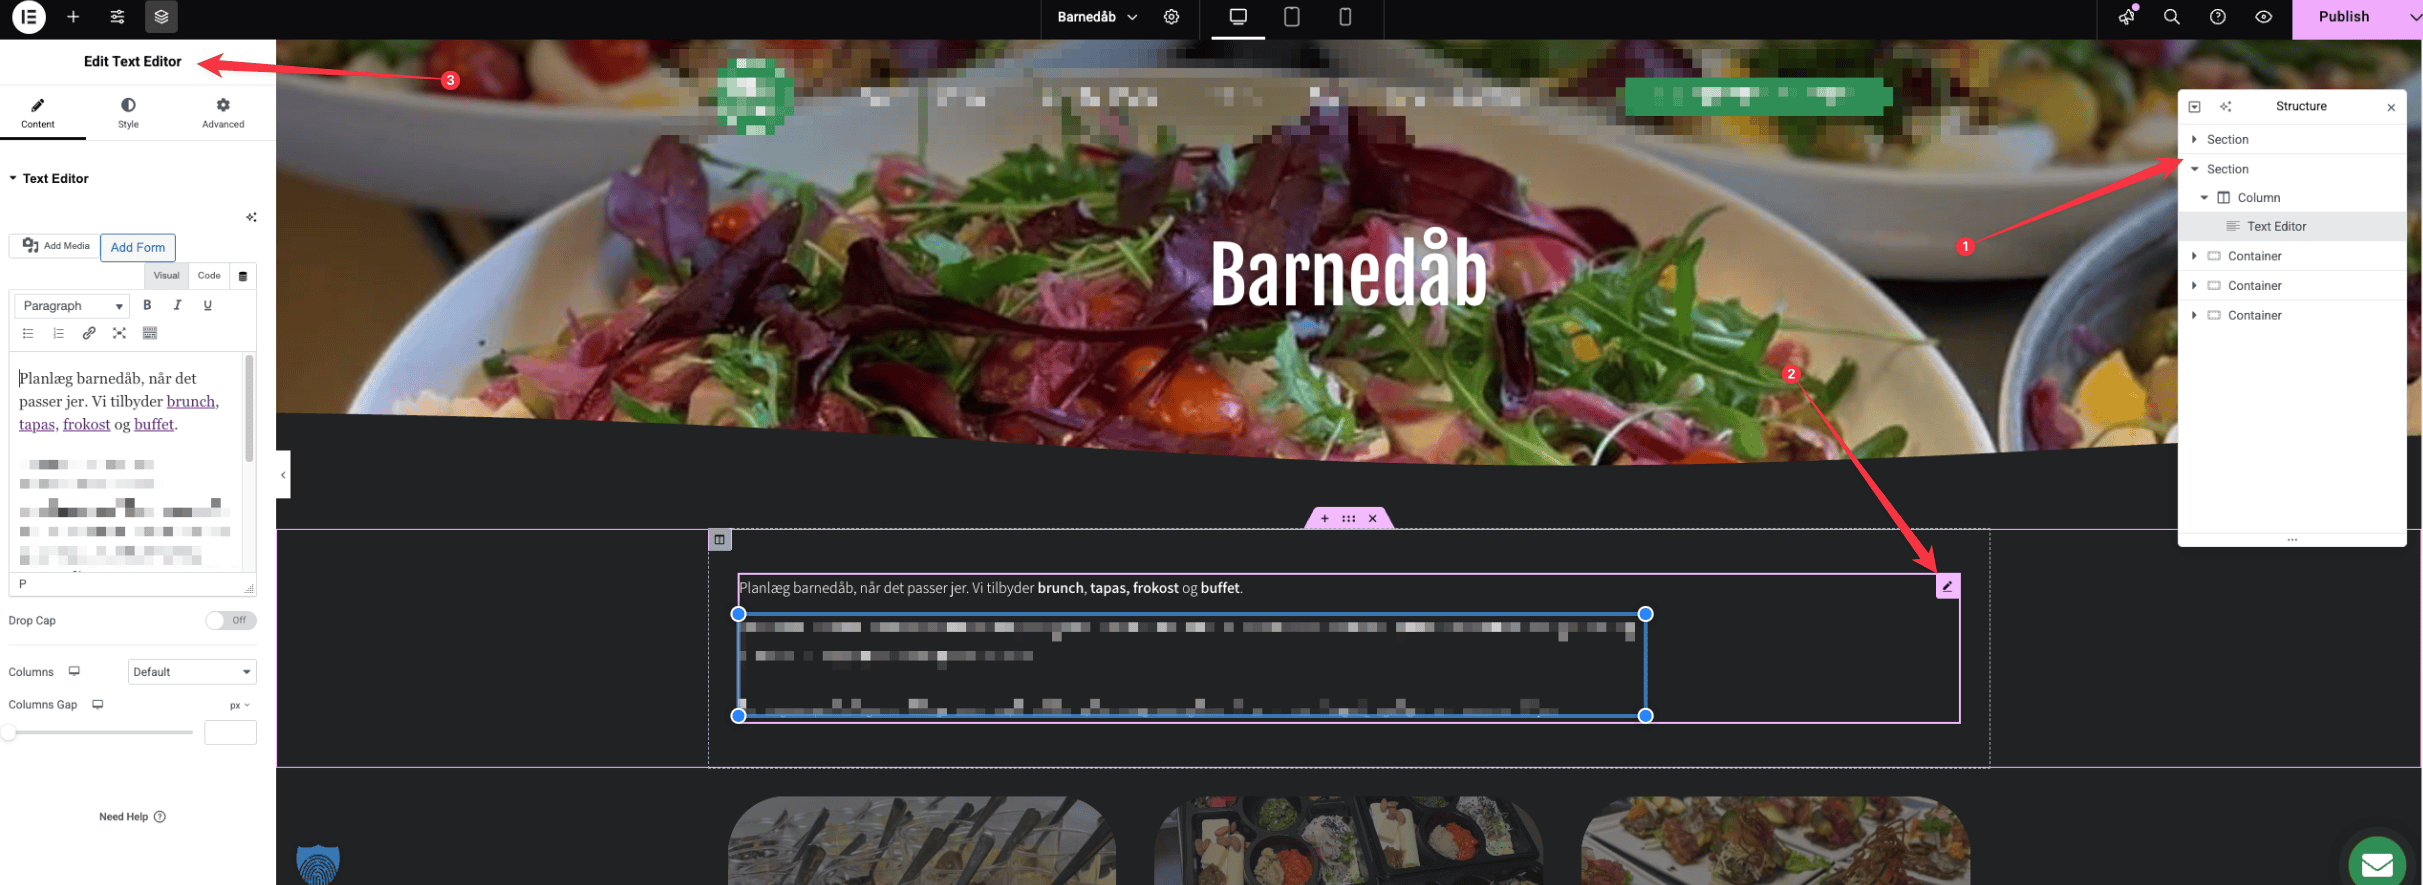
Task: Switch to the Advanced tab
Action: coord(223,114)
